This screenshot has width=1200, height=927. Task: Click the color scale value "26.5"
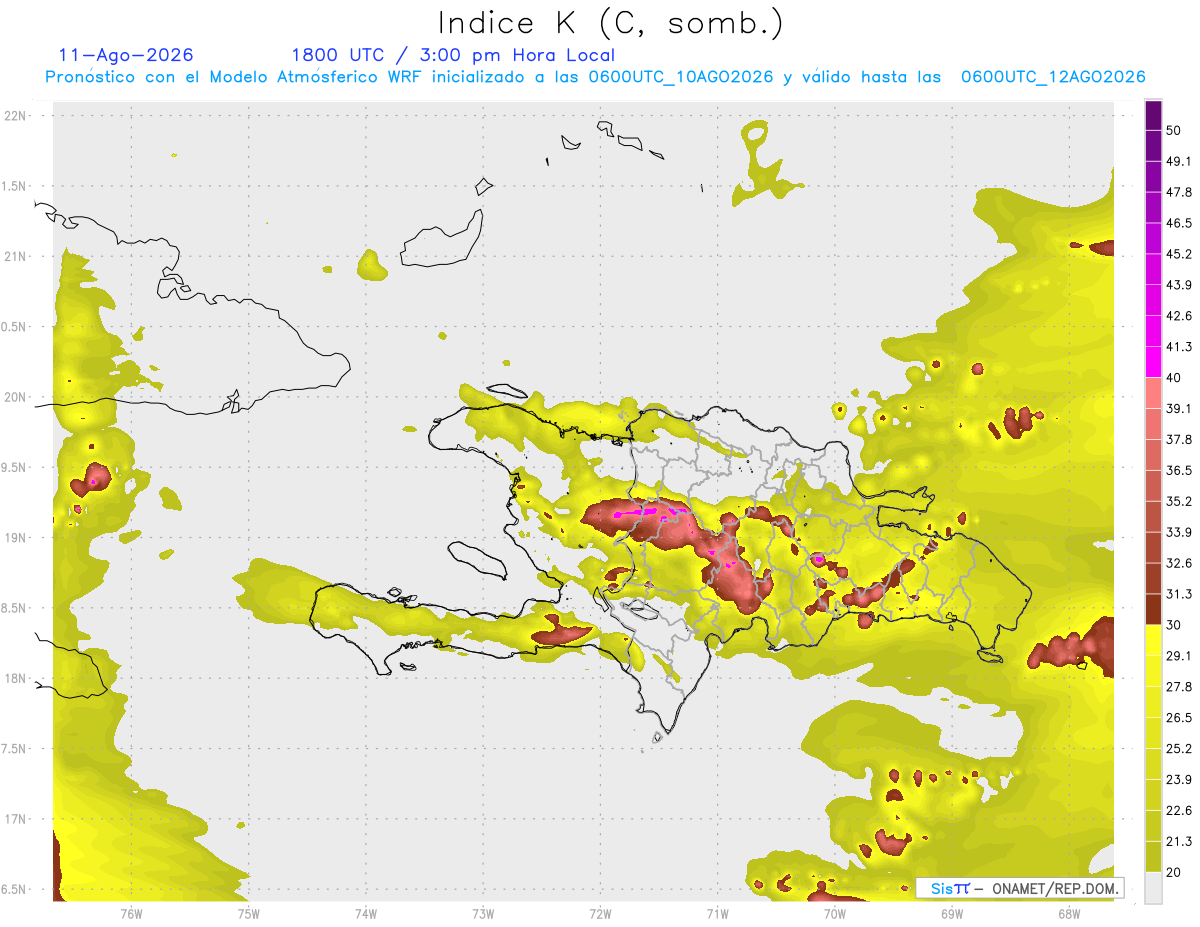point(1178,718)
